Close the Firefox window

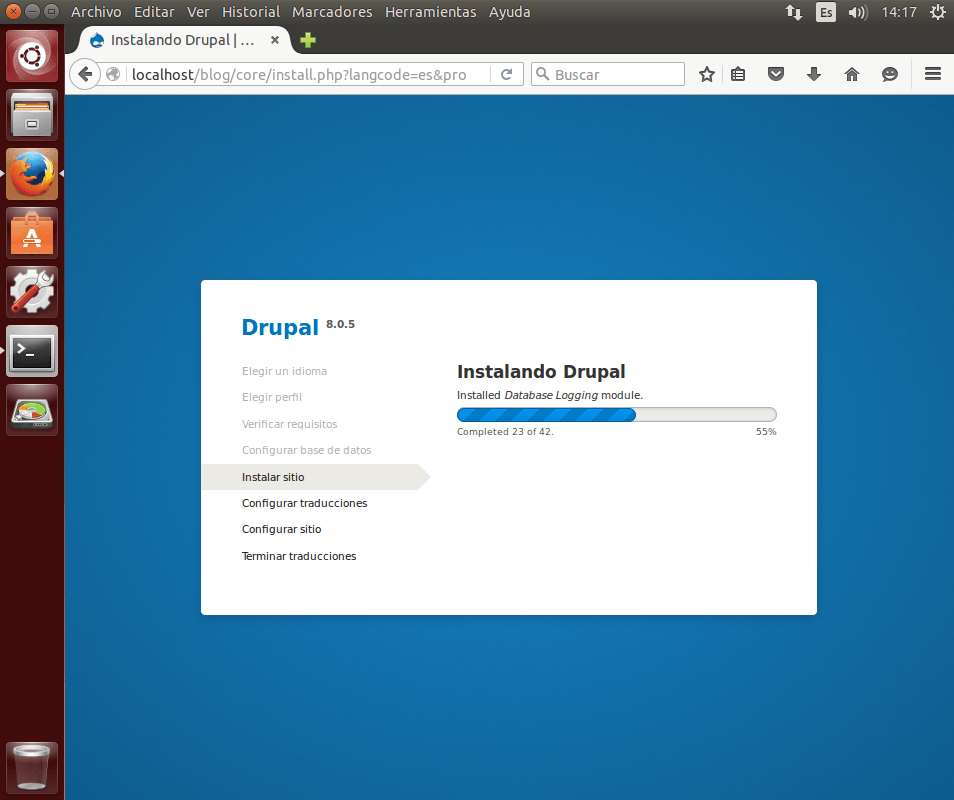tap(13, 12)
